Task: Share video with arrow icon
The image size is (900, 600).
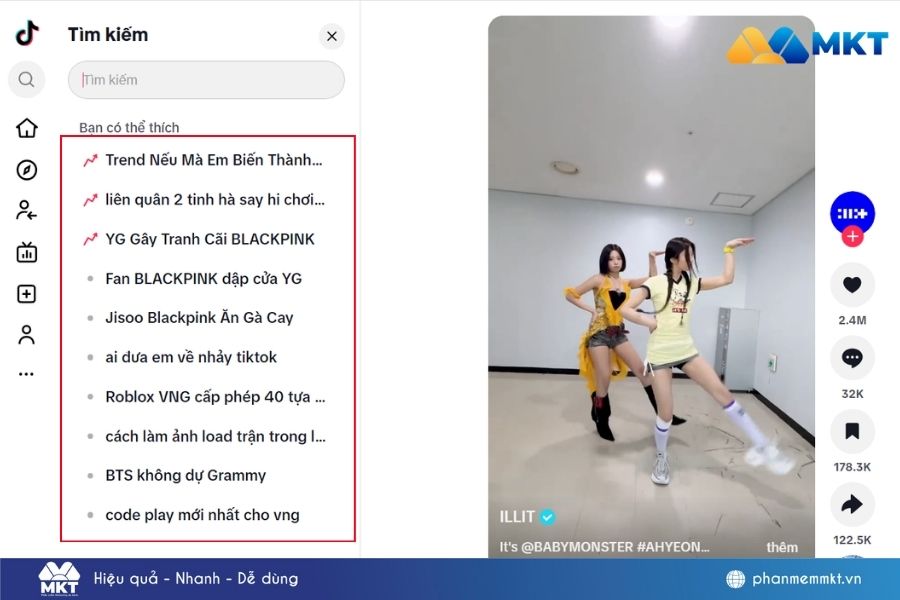Action: point(852,504)
